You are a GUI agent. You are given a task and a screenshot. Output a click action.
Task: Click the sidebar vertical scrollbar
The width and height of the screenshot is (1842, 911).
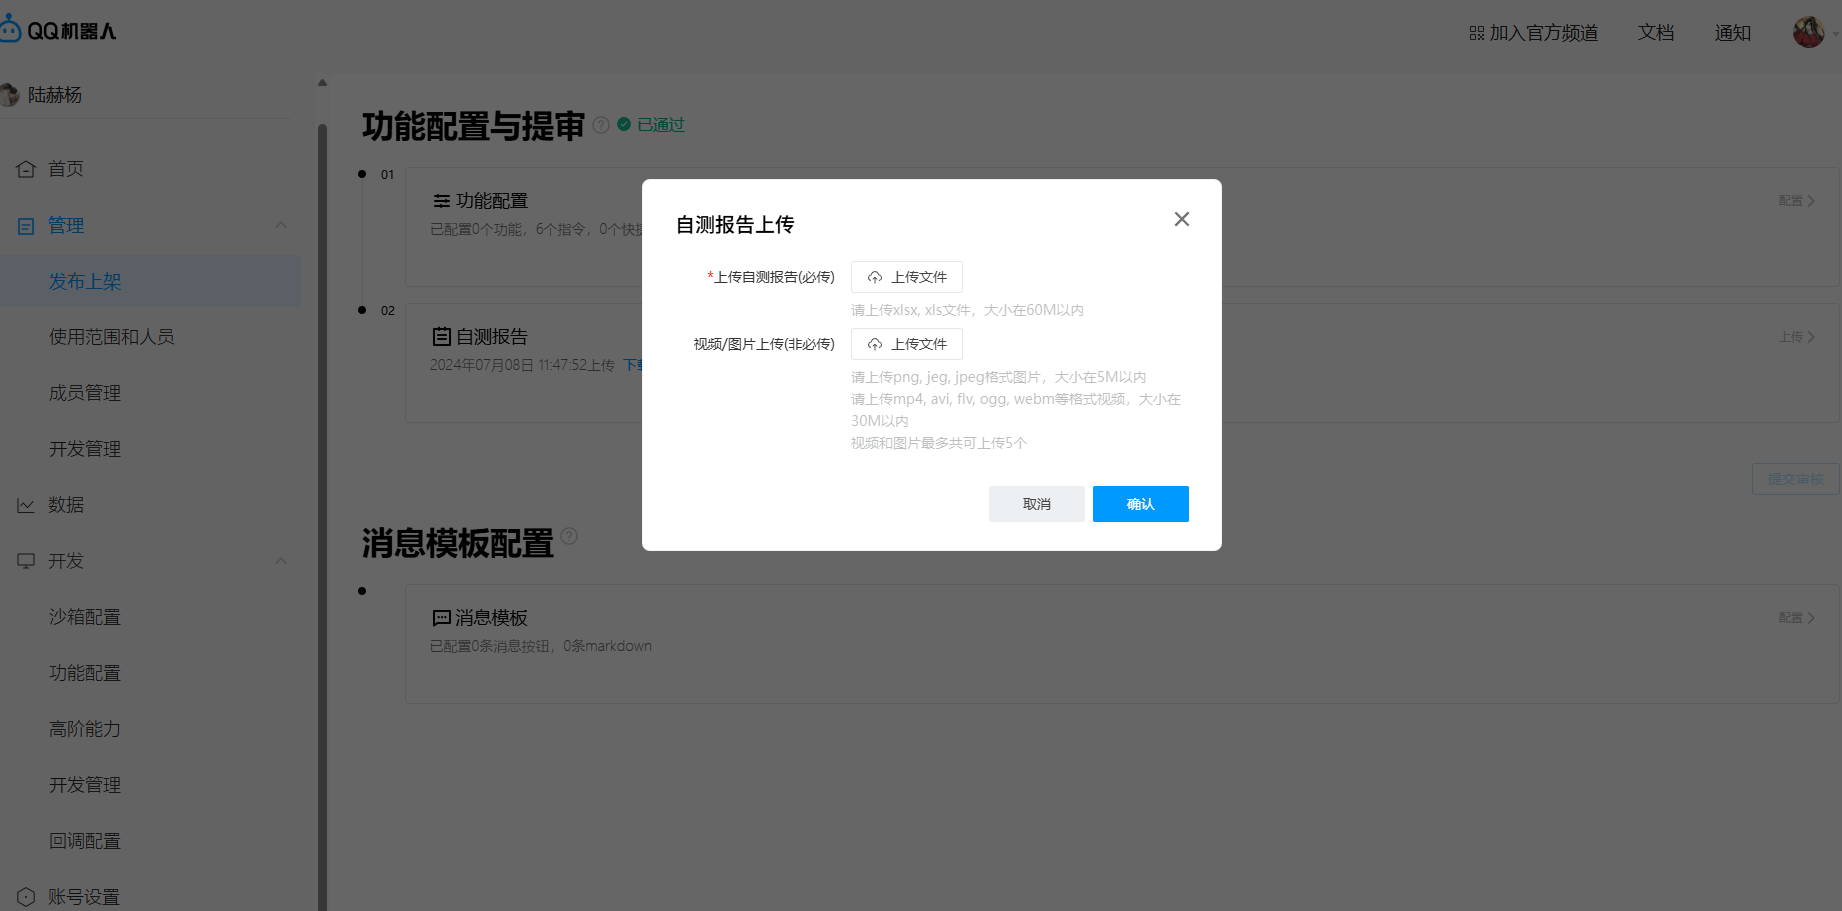pos(322,500)
